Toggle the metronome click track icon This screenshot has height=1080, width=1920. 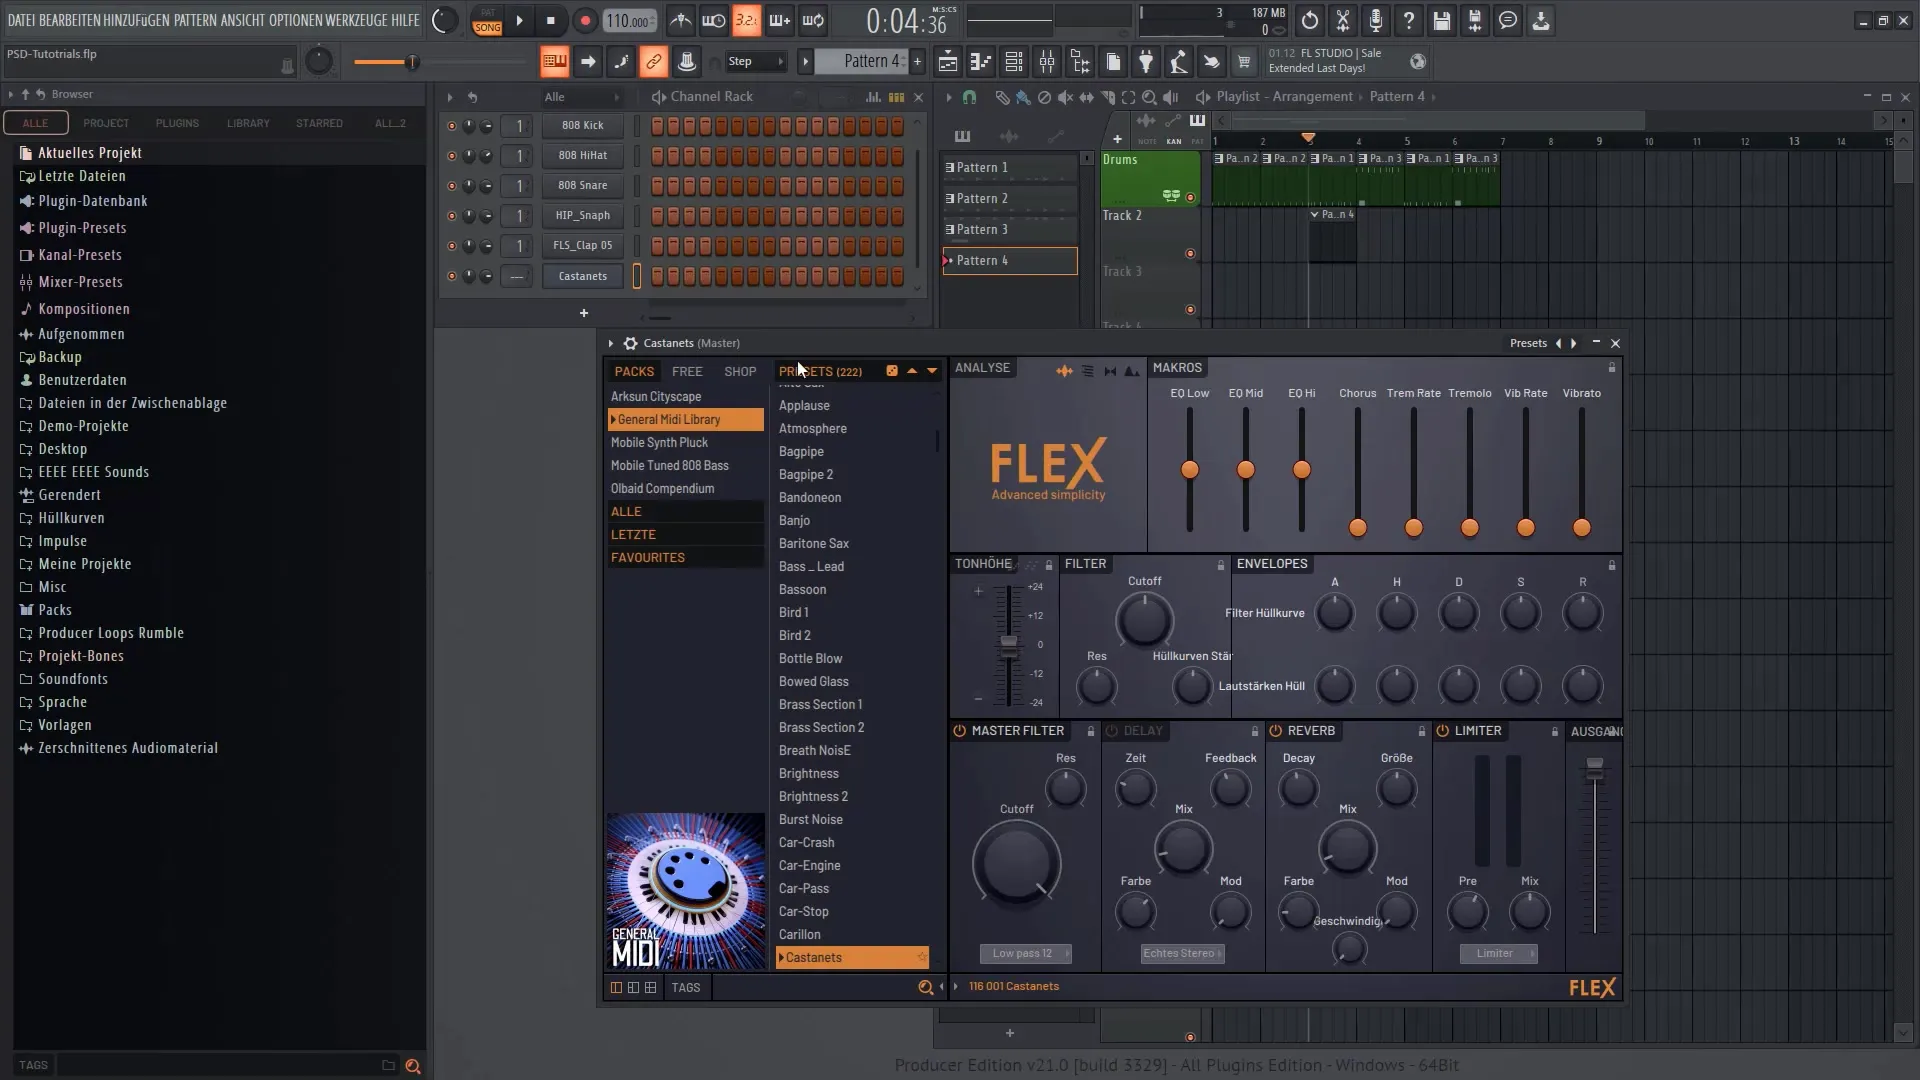[x=682, y=20]
